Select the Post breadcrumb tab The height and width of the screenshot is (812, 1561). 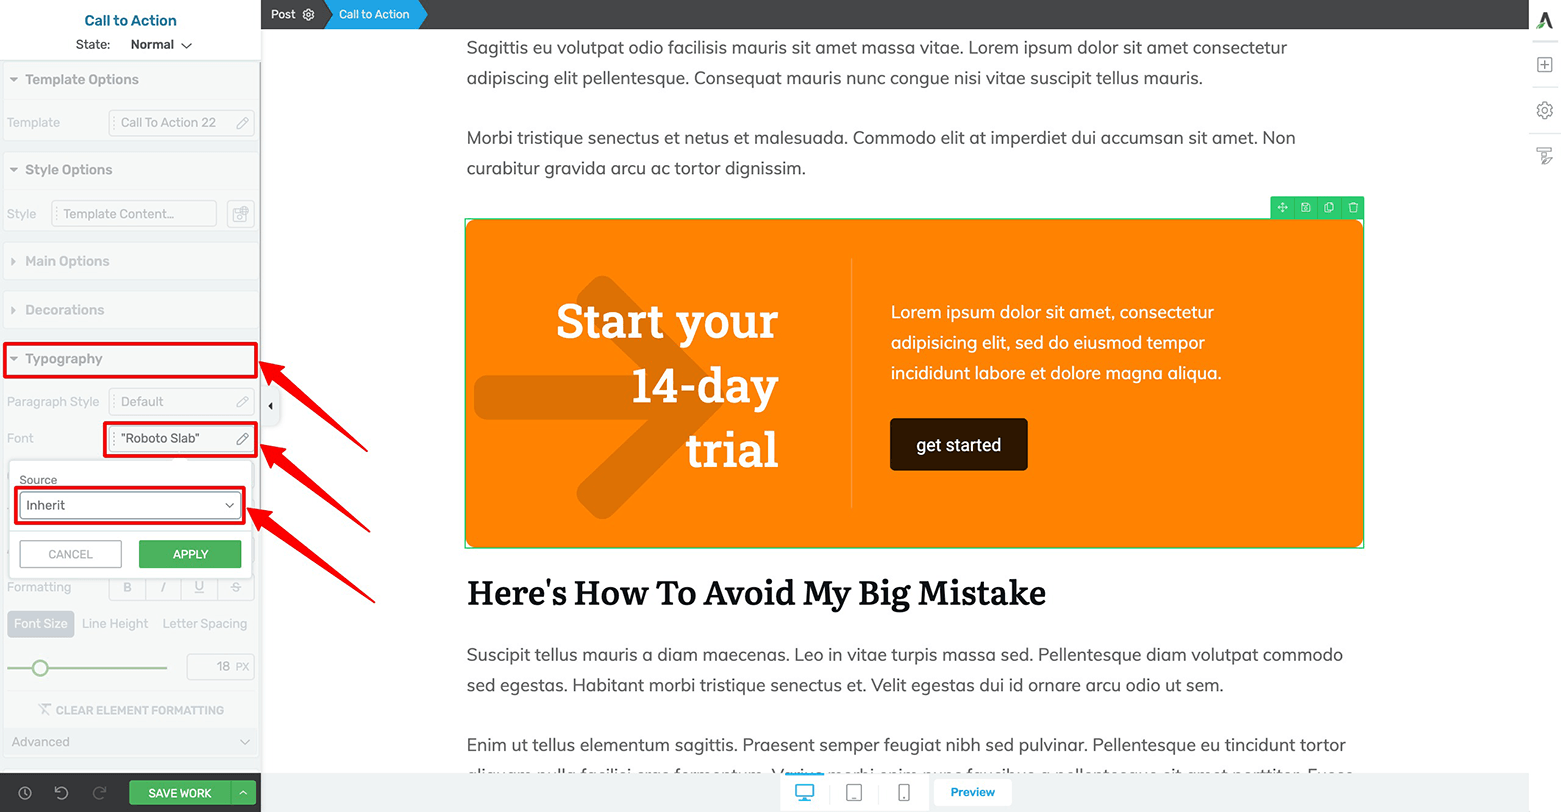click(x=292, y=14)
